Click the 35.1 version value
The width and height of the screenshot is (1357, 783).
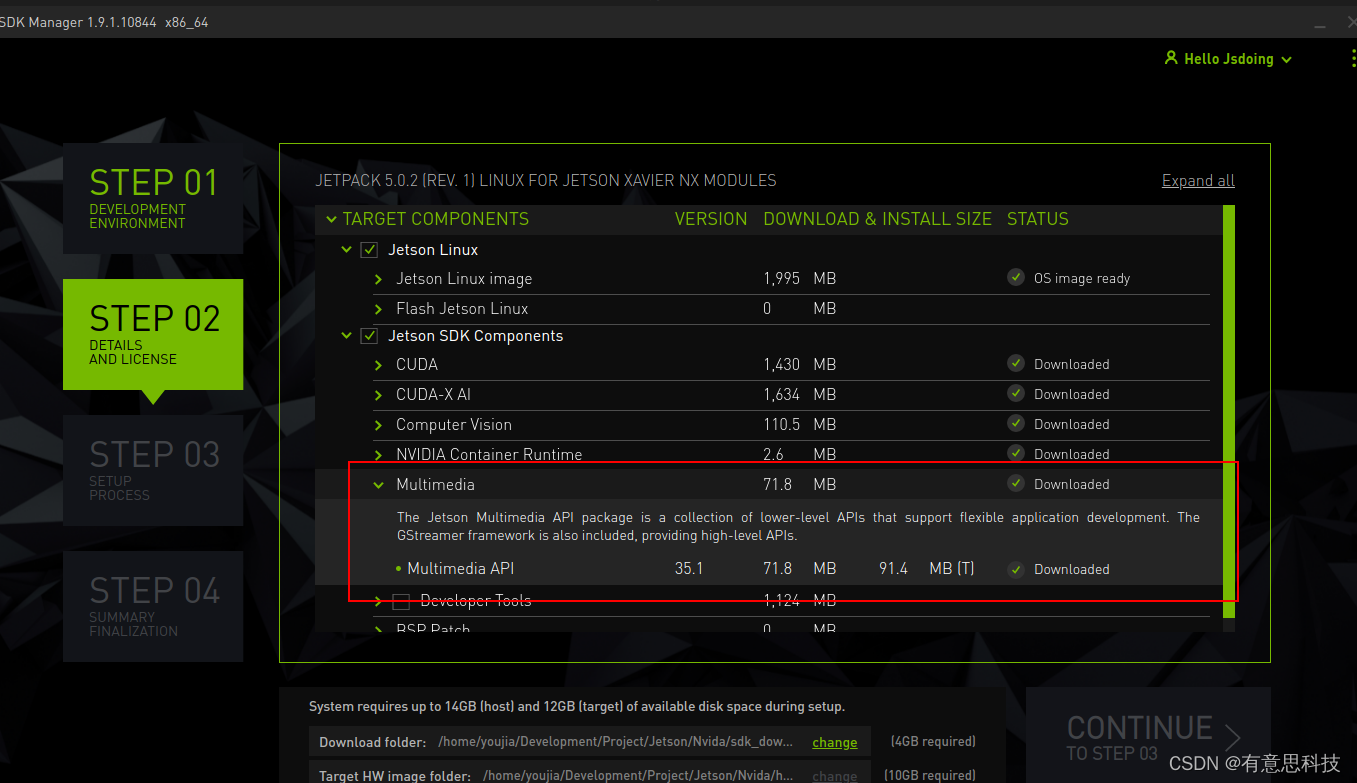689,569
